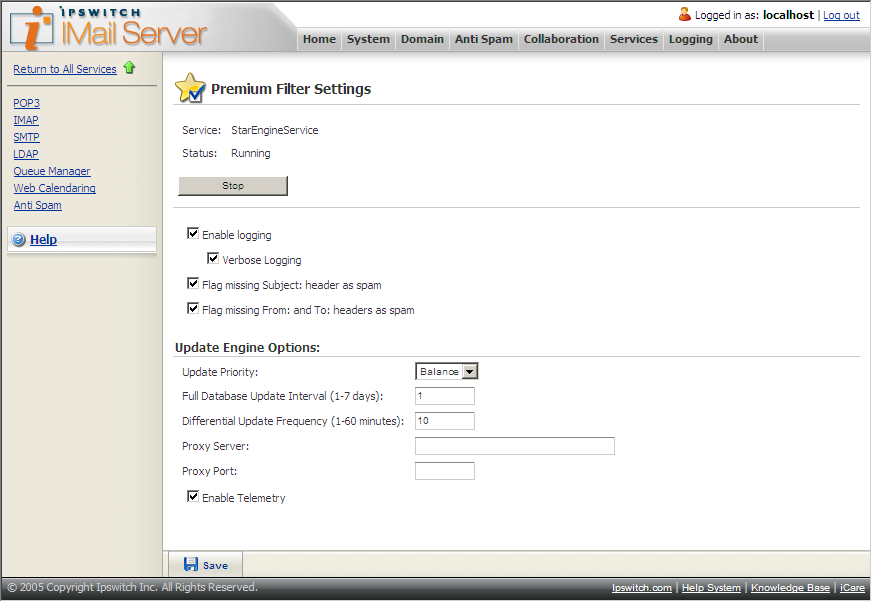
Task: Click the Premium Filter star icon
Action: [190, 89]
